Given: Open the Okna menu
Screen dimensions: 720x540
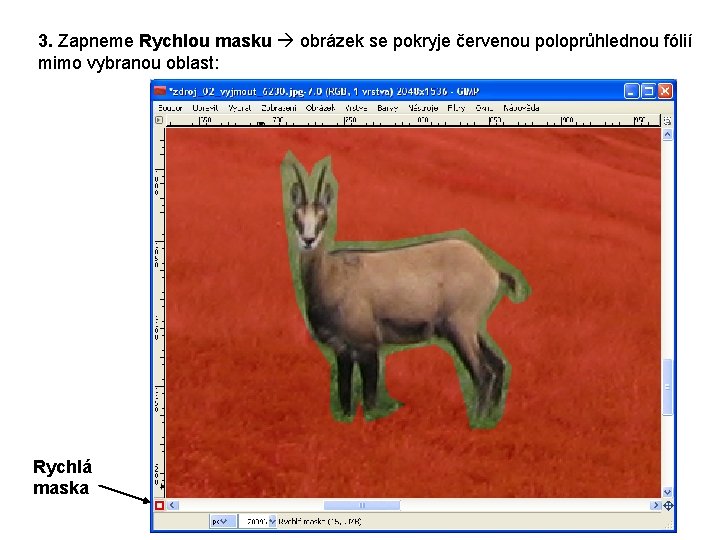Looking at the screenshot, I should [x=484, y=108].
